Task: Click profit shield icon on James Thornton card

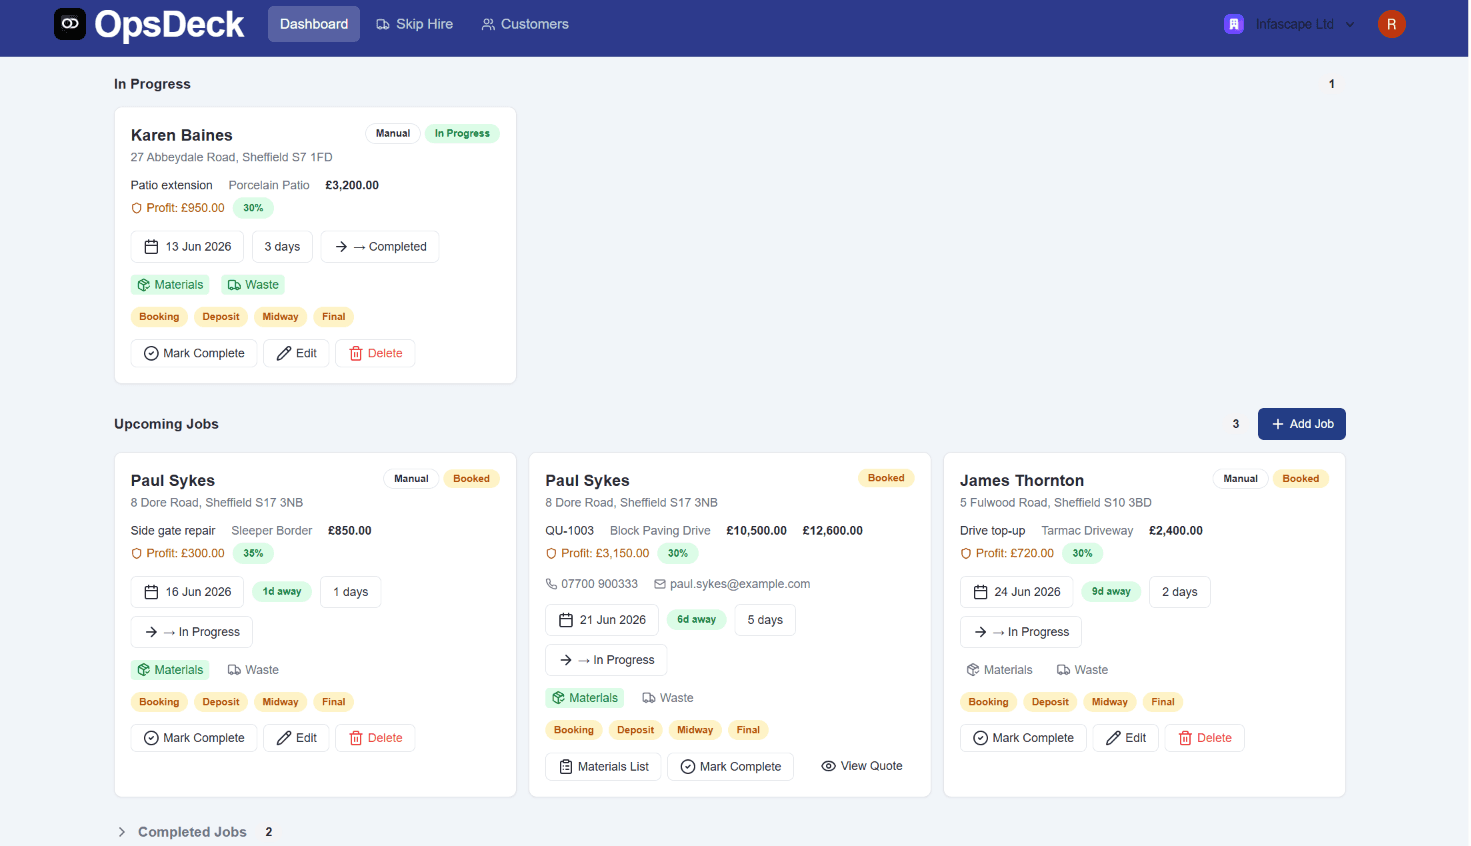Action: pos(966,553)
